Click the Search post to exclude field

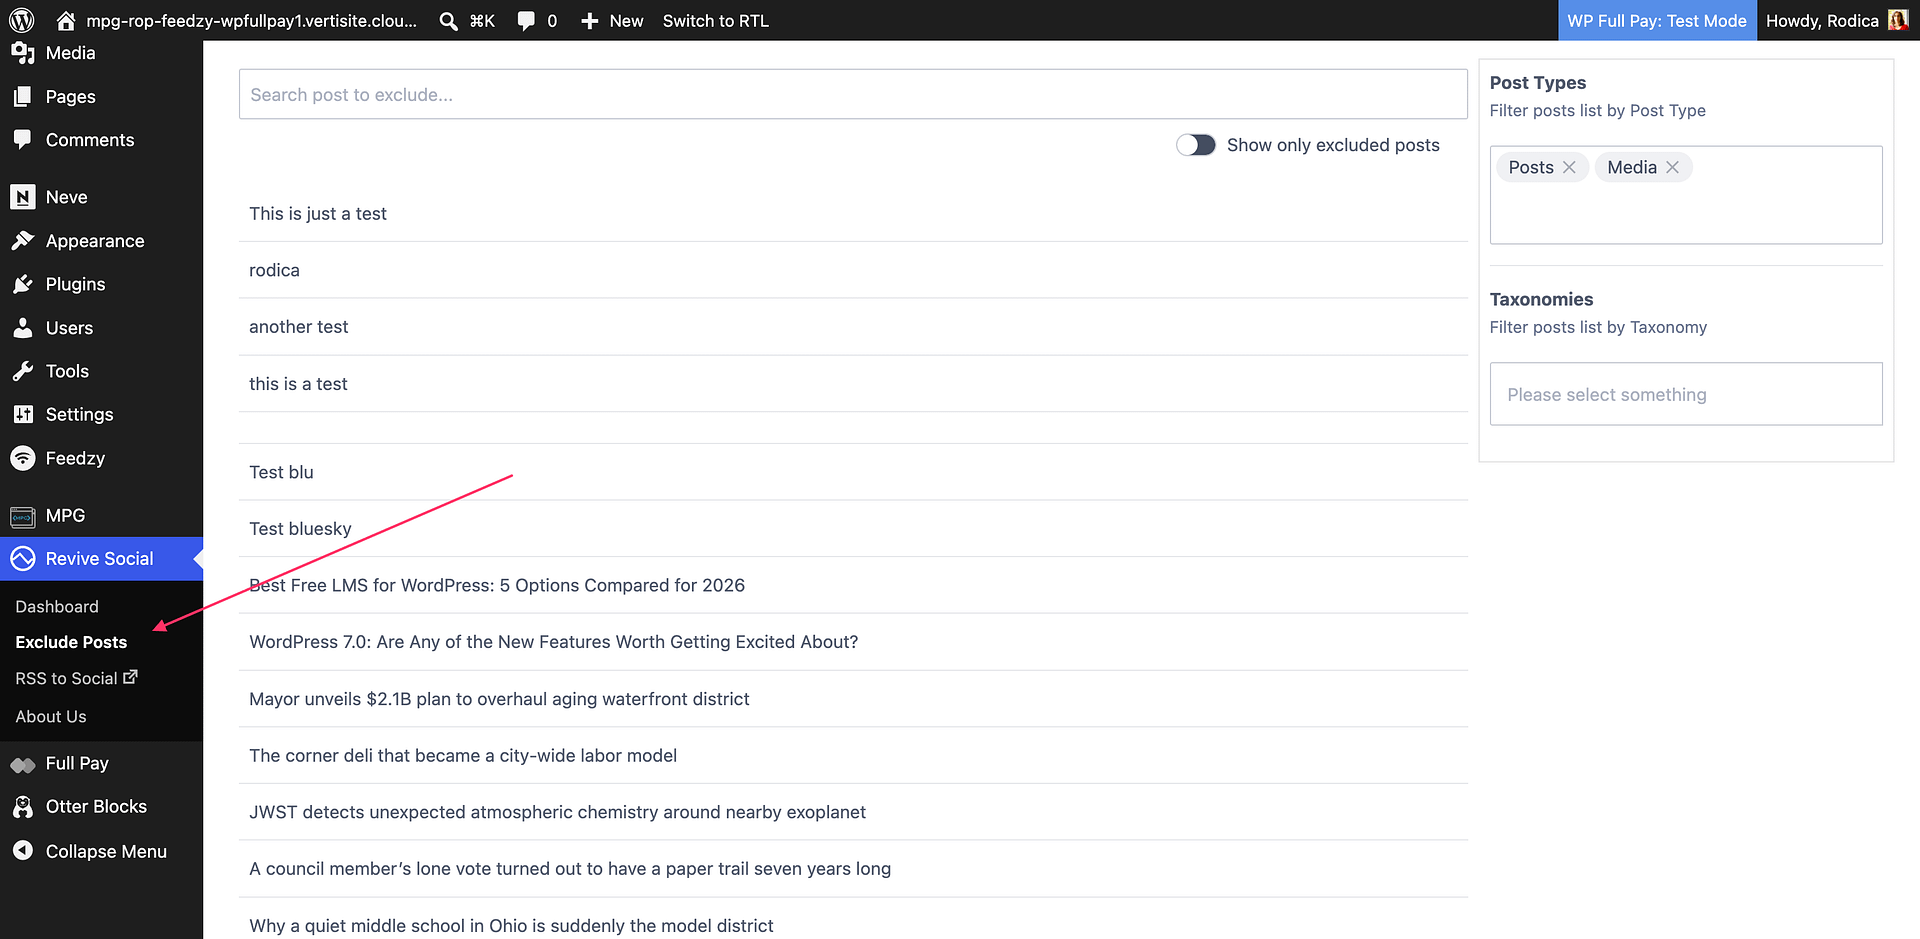tap(853, 94)
